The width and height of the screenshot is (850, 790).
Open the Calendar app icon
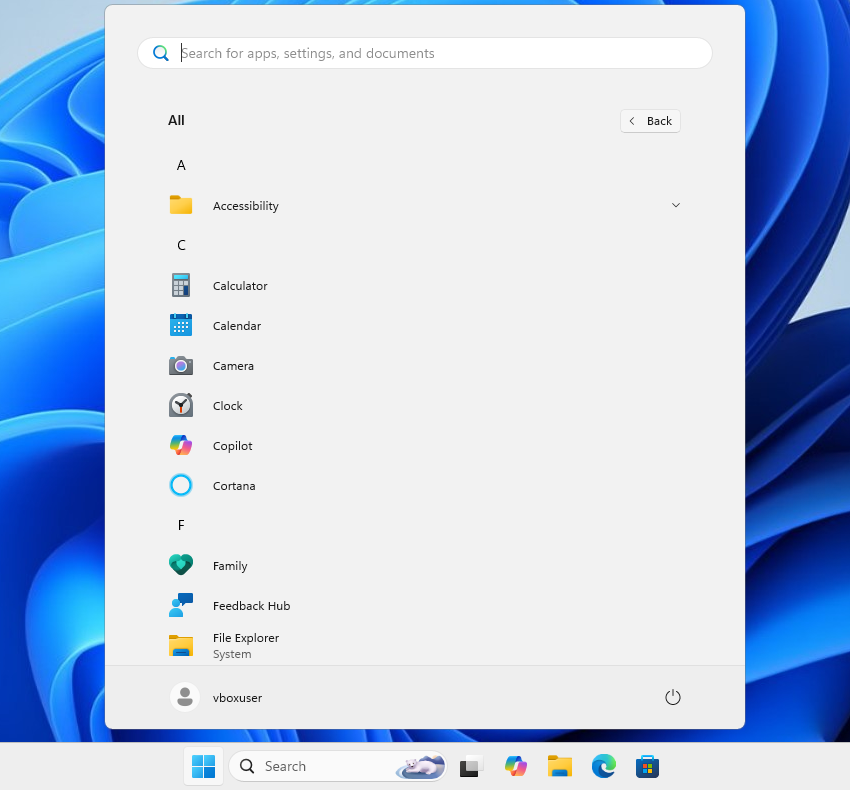coord(181,325)
